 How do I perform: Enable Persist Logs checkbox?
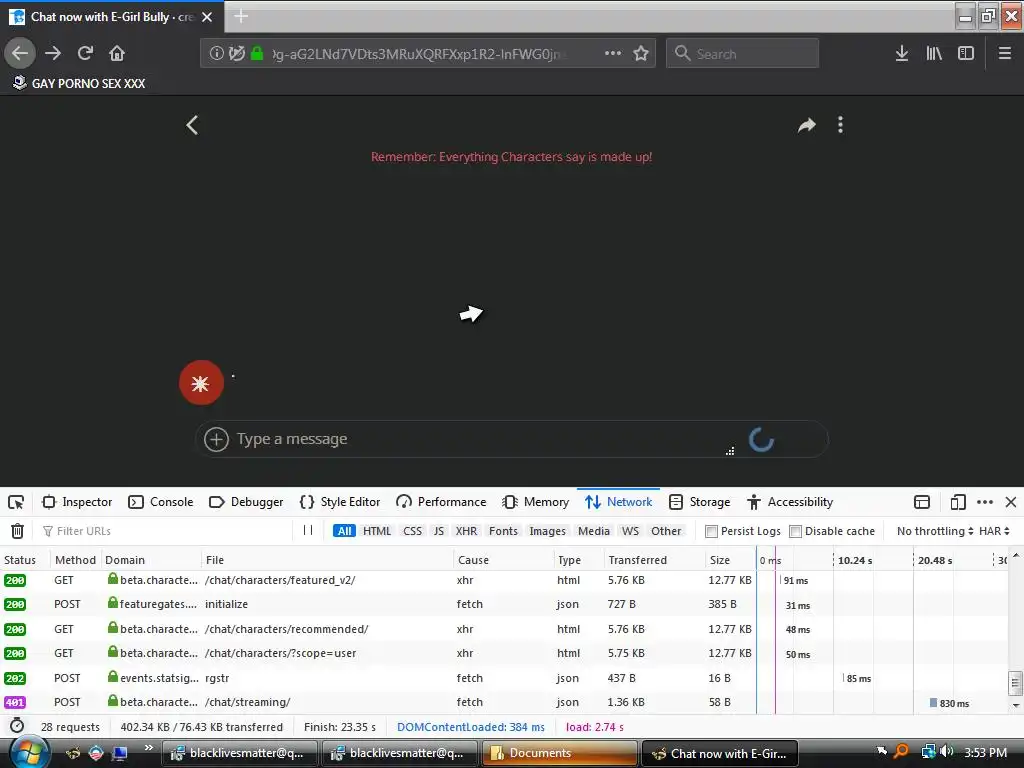pos(711,531)
